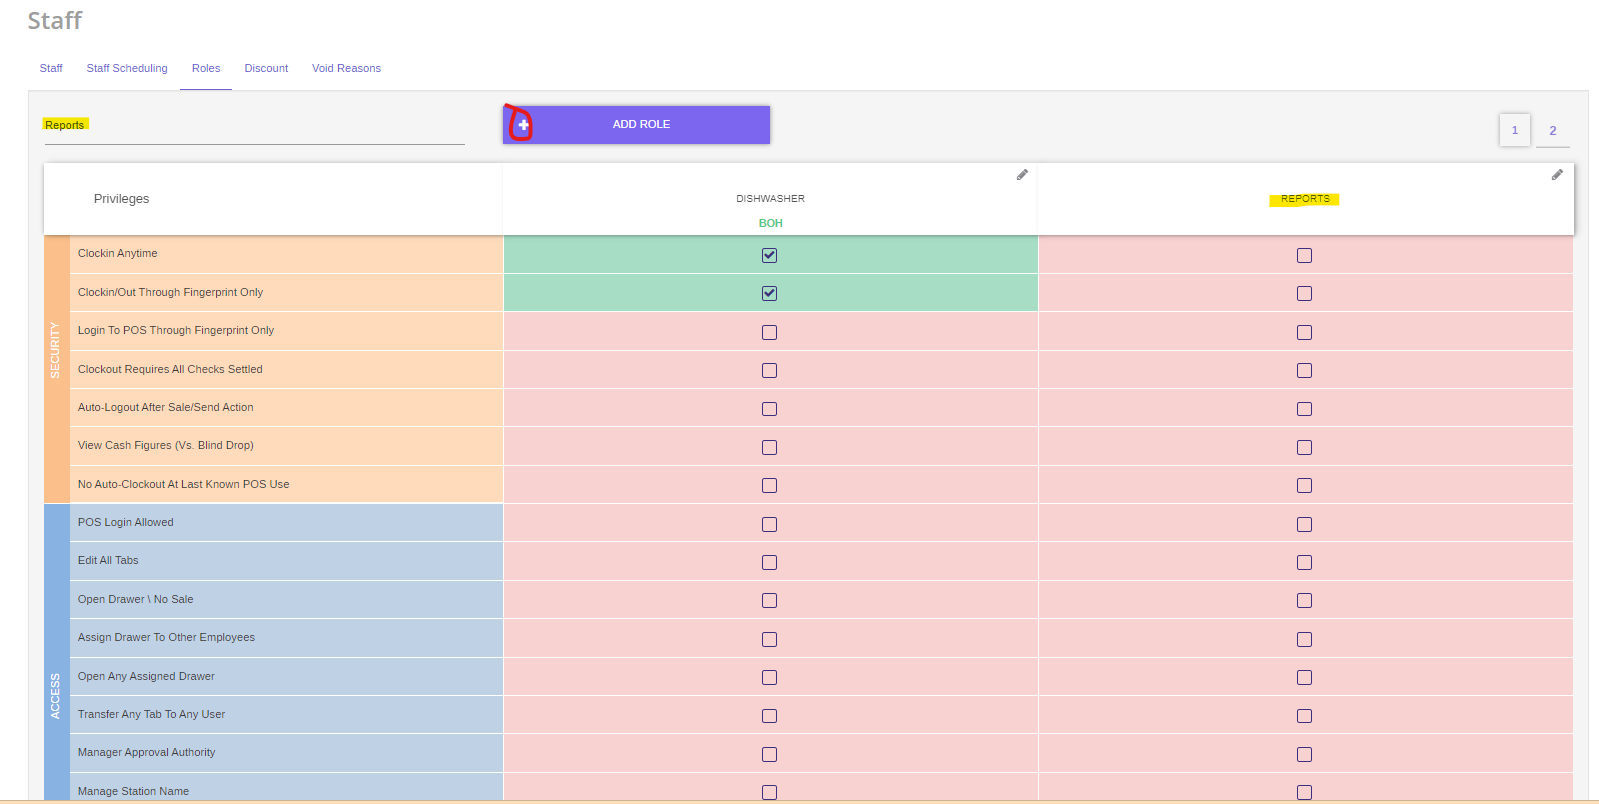Image resolution: width=1599 pixels, height=804 pixels.
Task: Uncheck Clockin/Out Through Fingerprint Only for Dishwasher
Action: coord(769,293)
